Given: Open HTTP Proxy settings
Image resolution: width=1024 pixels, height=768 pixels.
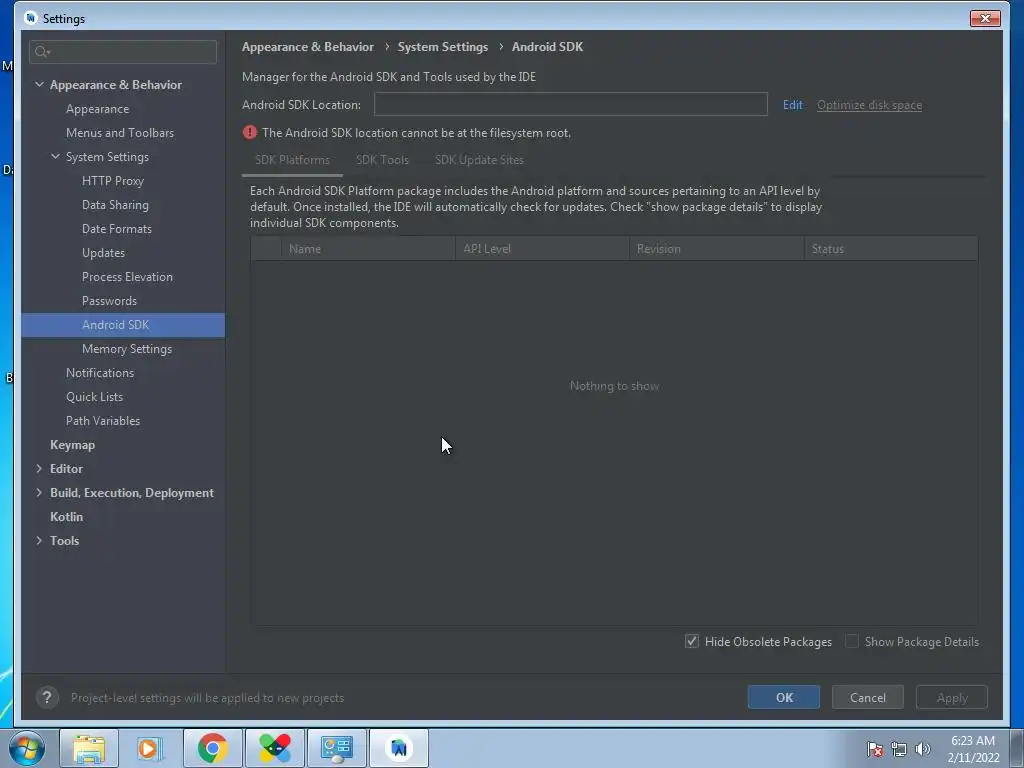Looking at the screenshot, I should [112, 181].
